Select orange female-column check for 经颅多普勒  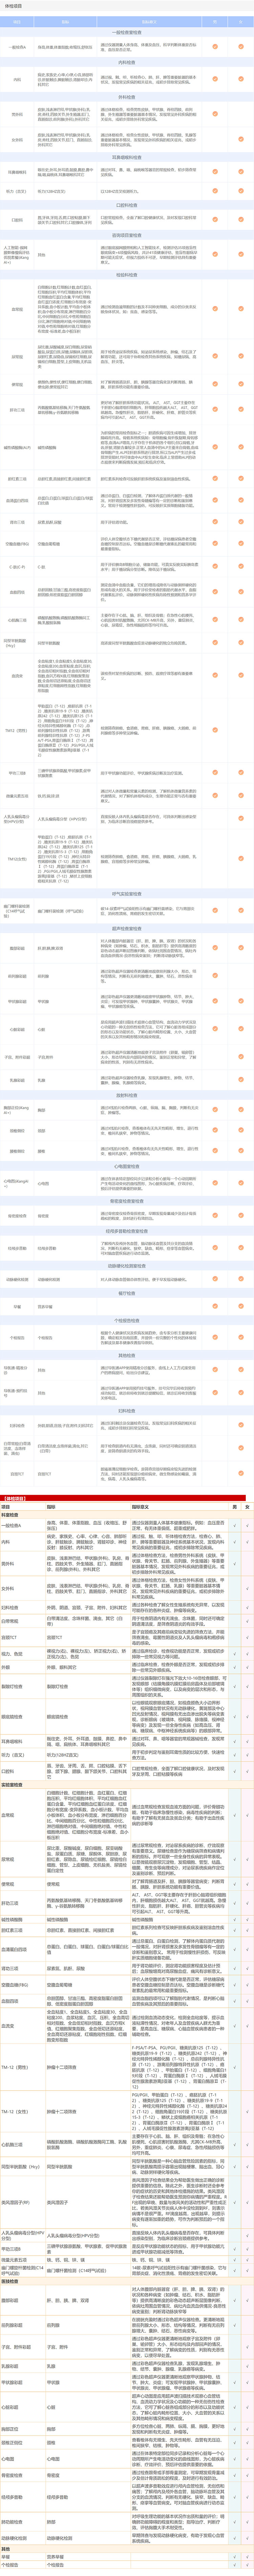click(x=241, y=1248)
